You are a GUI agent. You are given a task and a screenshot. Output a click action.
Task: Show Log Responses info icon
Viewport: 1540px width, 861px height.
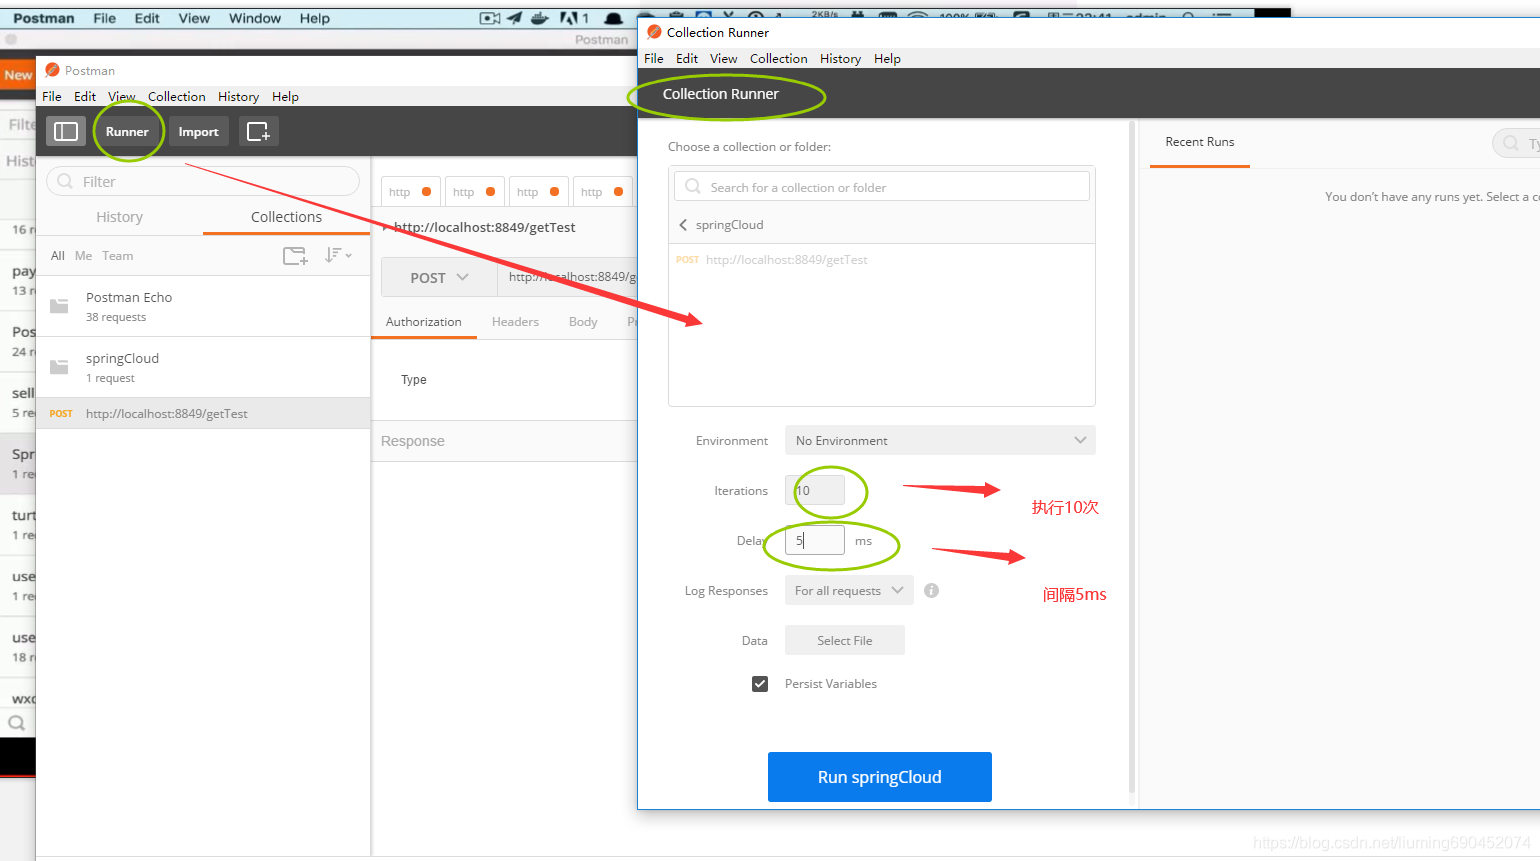pyautogui.click(x=931, y=590)
